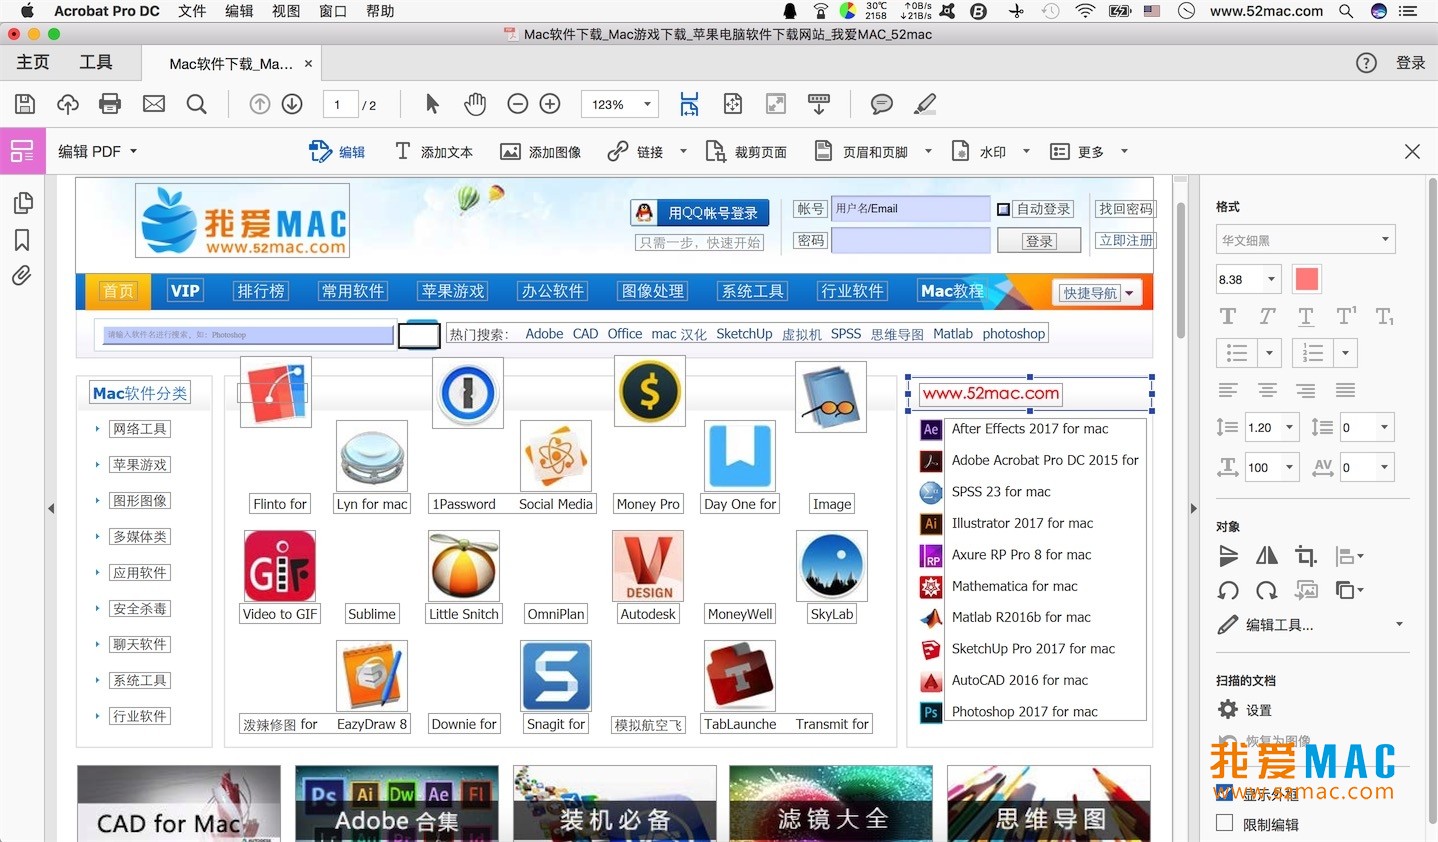
Task: Click the 登录 link at top right
Action: [1411, 63]
